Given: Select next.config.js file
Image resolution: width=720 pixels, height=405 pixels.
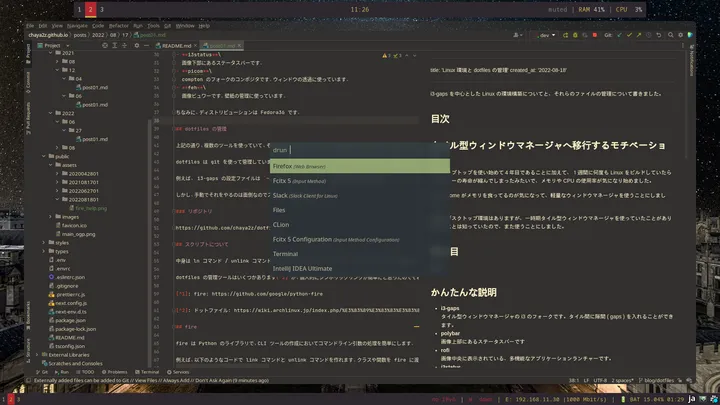Looking at the screenshot, I should coord(68,303).
